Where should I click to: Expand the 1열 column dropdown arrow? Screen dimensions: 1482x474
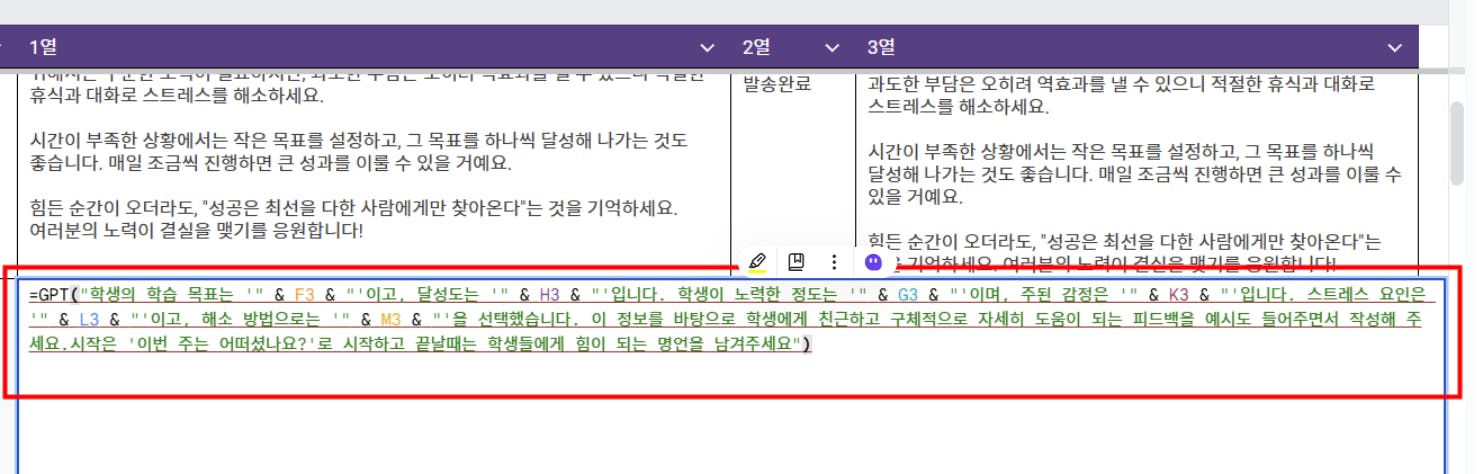(x=707, y=48)
